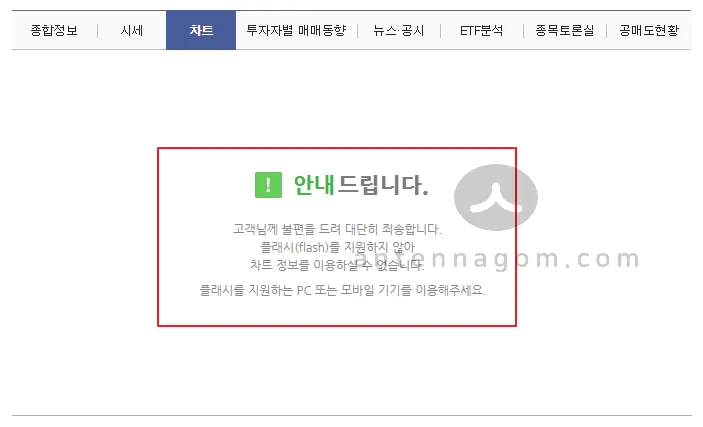Open the 종합정보 tab
703x427 pixels.
pos(54,30)
